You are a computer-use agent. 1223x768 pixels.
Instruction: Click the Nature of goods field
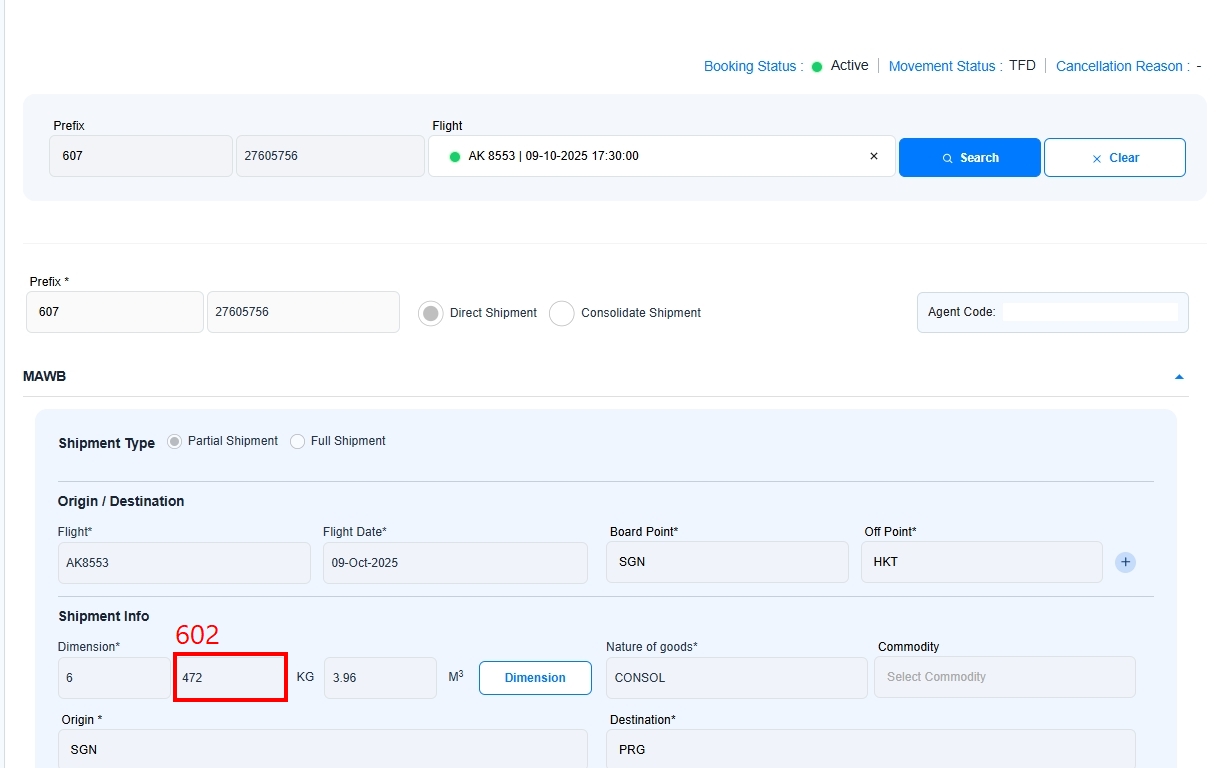[x=736, y=677]
